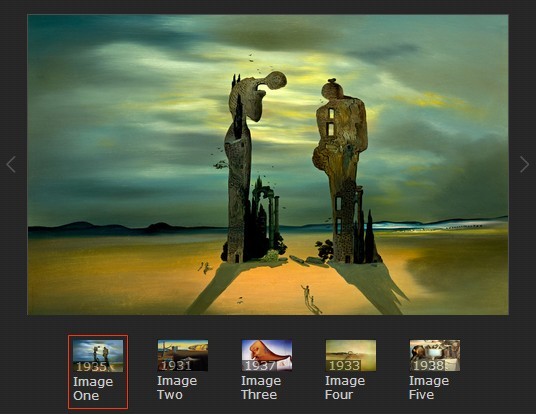This screenshot has height=414, width=536.
Task: Click the 1938 year overlay label
Action: coord(429,365)
